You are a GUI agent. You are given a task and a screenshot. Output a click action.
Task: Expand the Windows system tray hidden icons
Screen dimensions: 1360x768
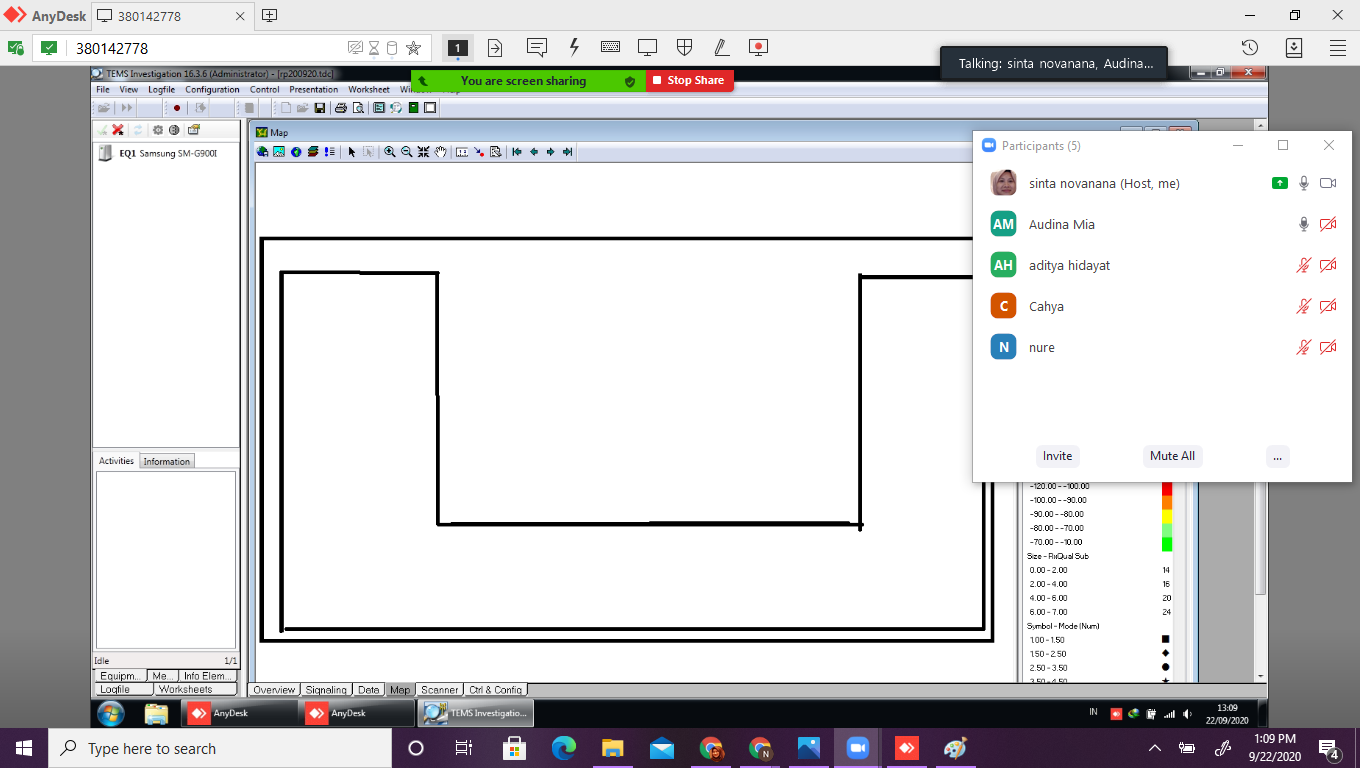click(x=1155, y=748)
